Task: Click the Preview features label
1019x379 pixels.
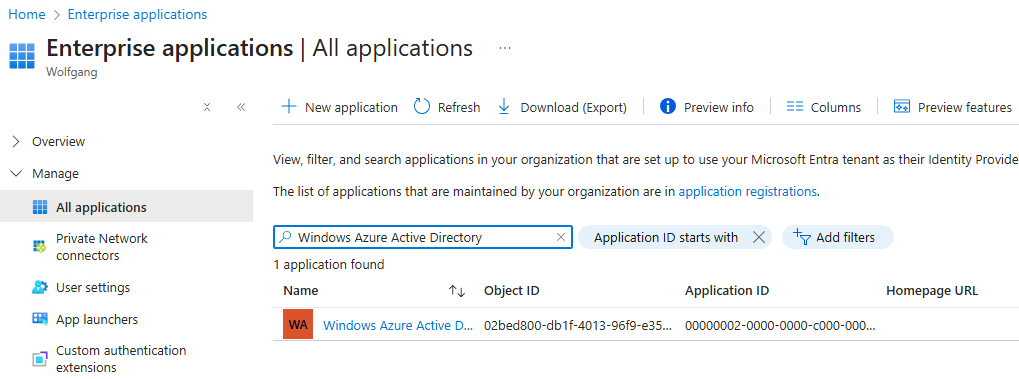Action: 964,107
